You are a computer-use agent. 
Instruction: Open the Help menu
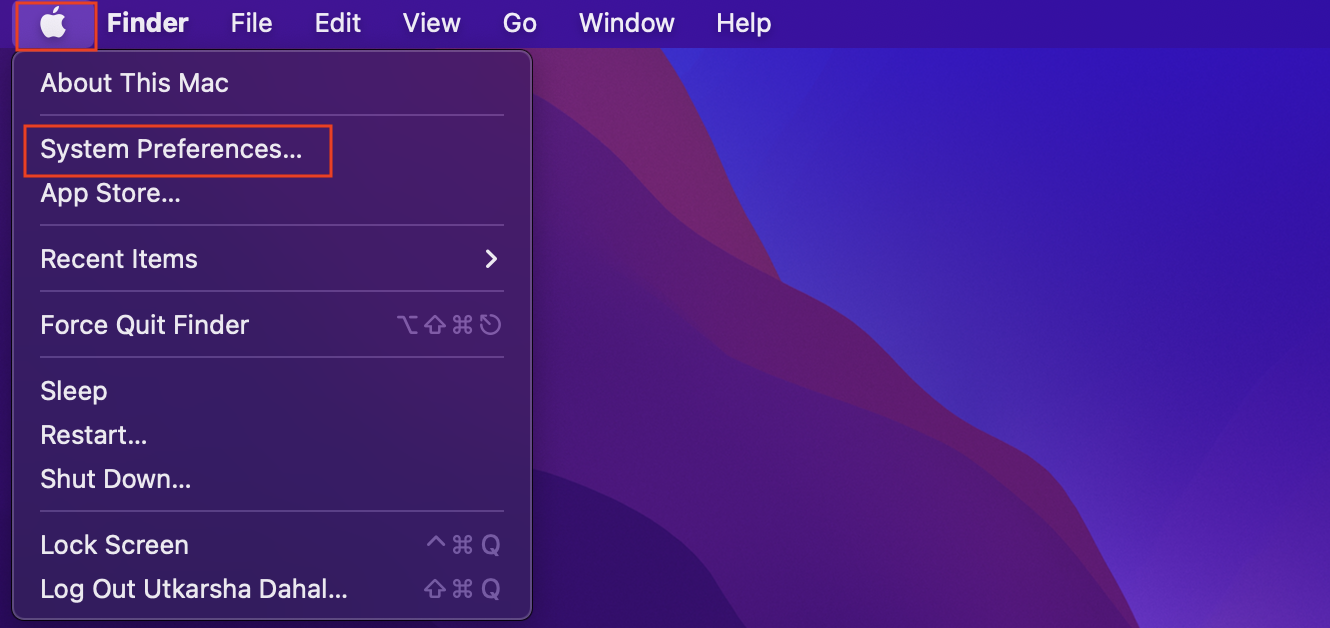[743, 22]
